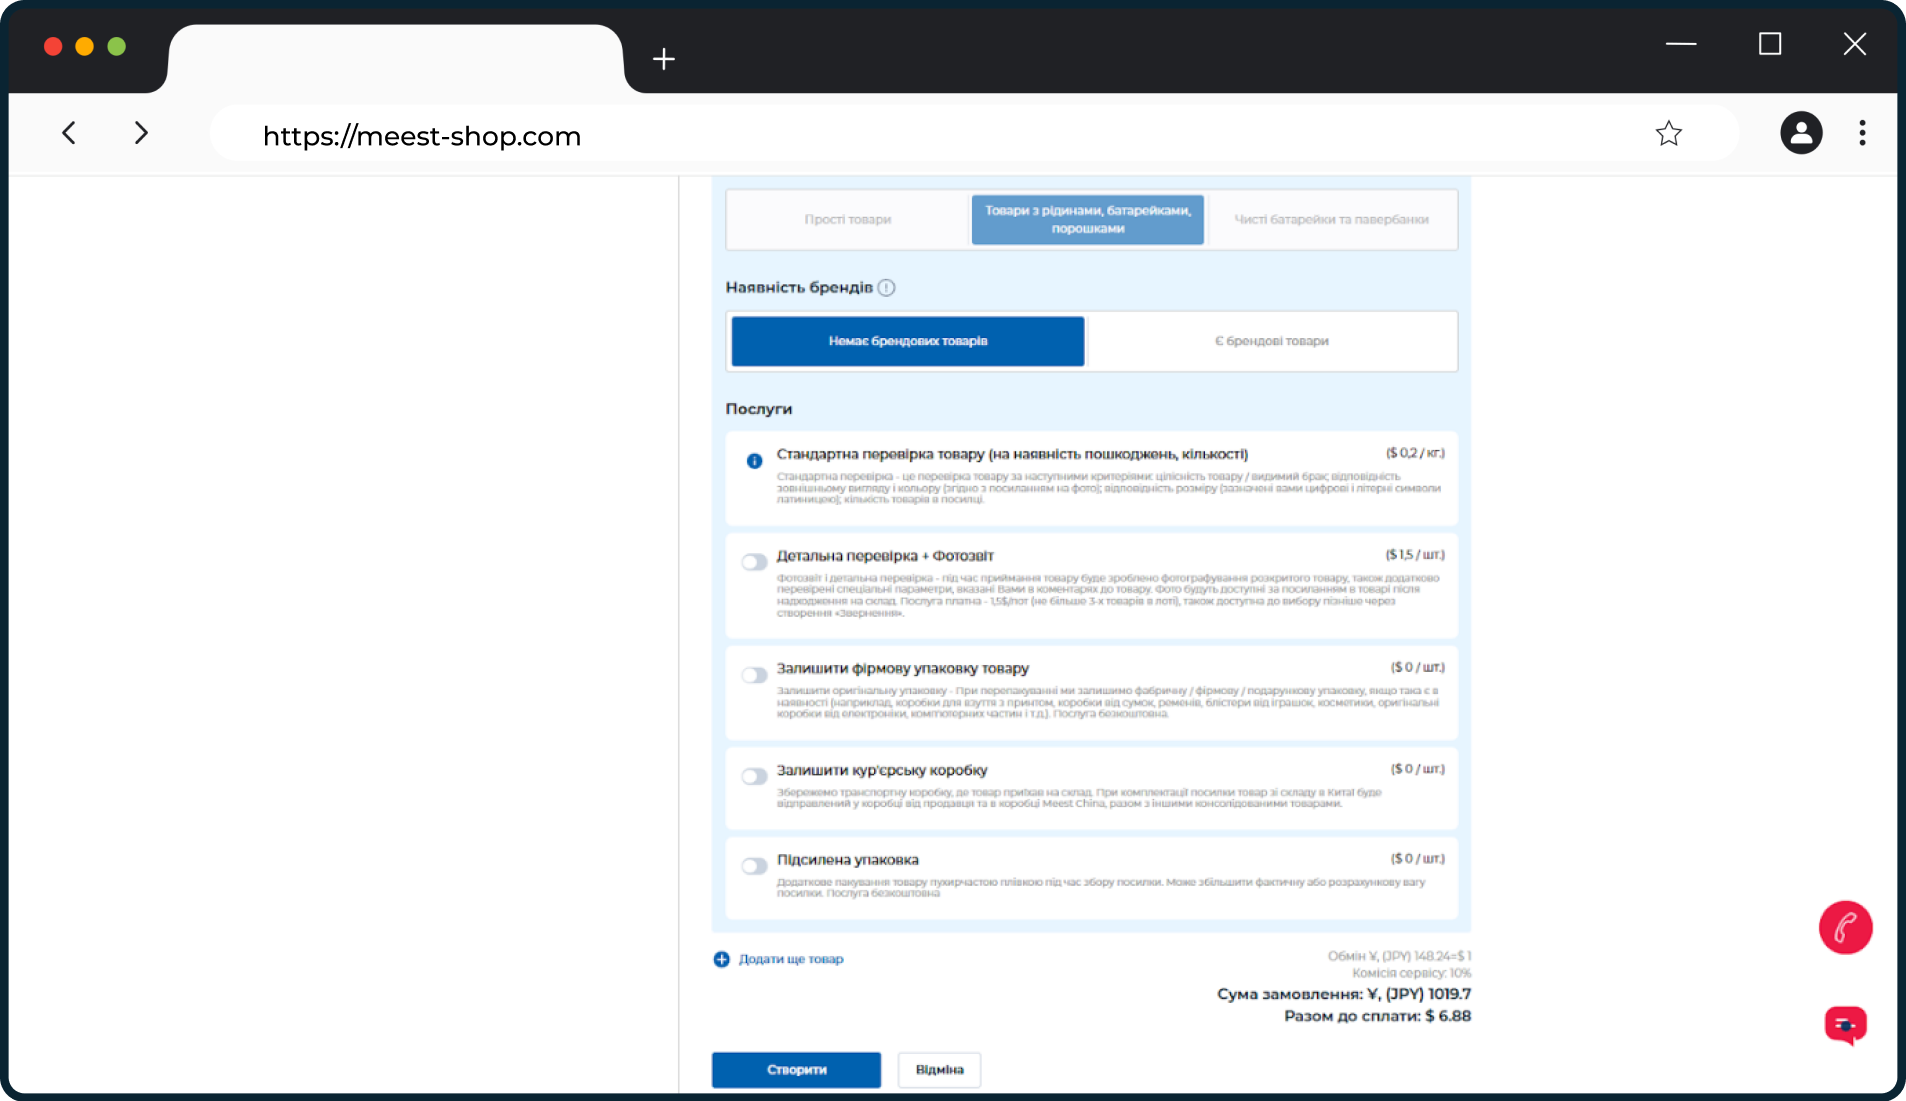Select Товари з рідинами, батарейками, порошками tab
The width and height of the screenshot is (1906, 1101).
pos(1088,220)
